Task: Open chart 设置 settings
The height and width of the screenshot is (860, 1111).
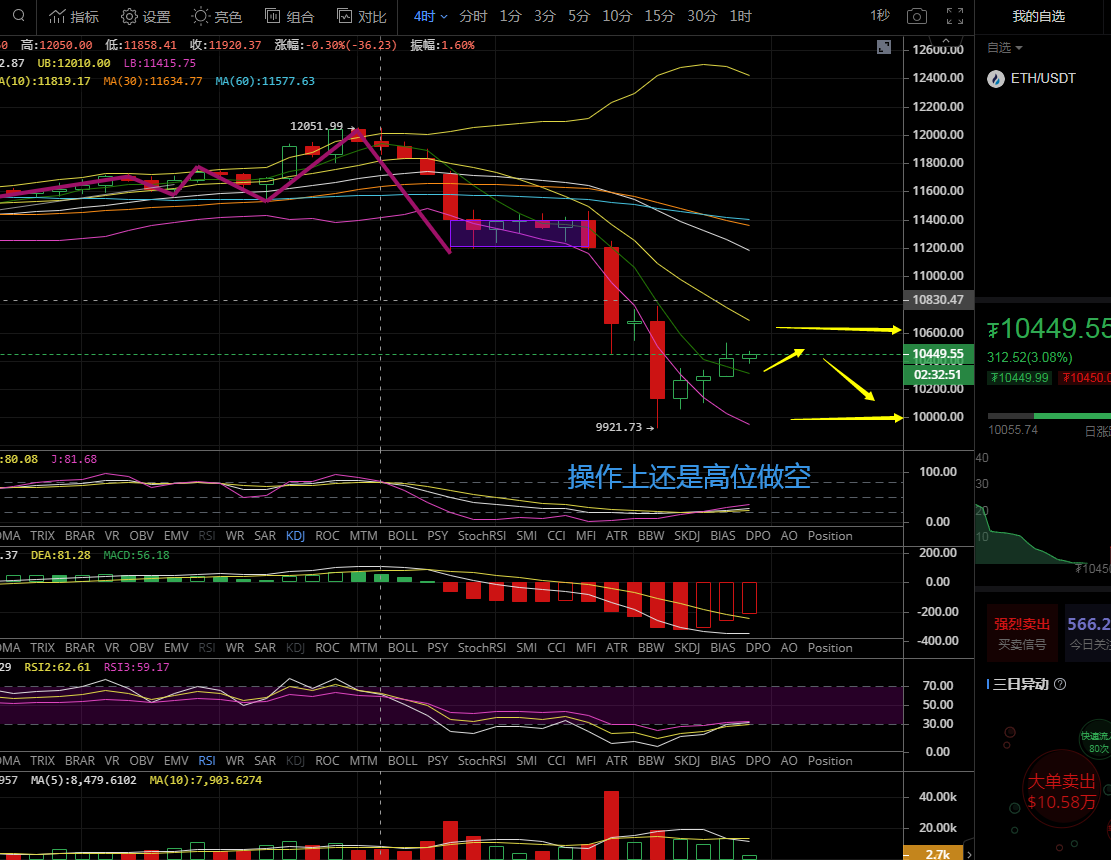Action: point(145,16)
